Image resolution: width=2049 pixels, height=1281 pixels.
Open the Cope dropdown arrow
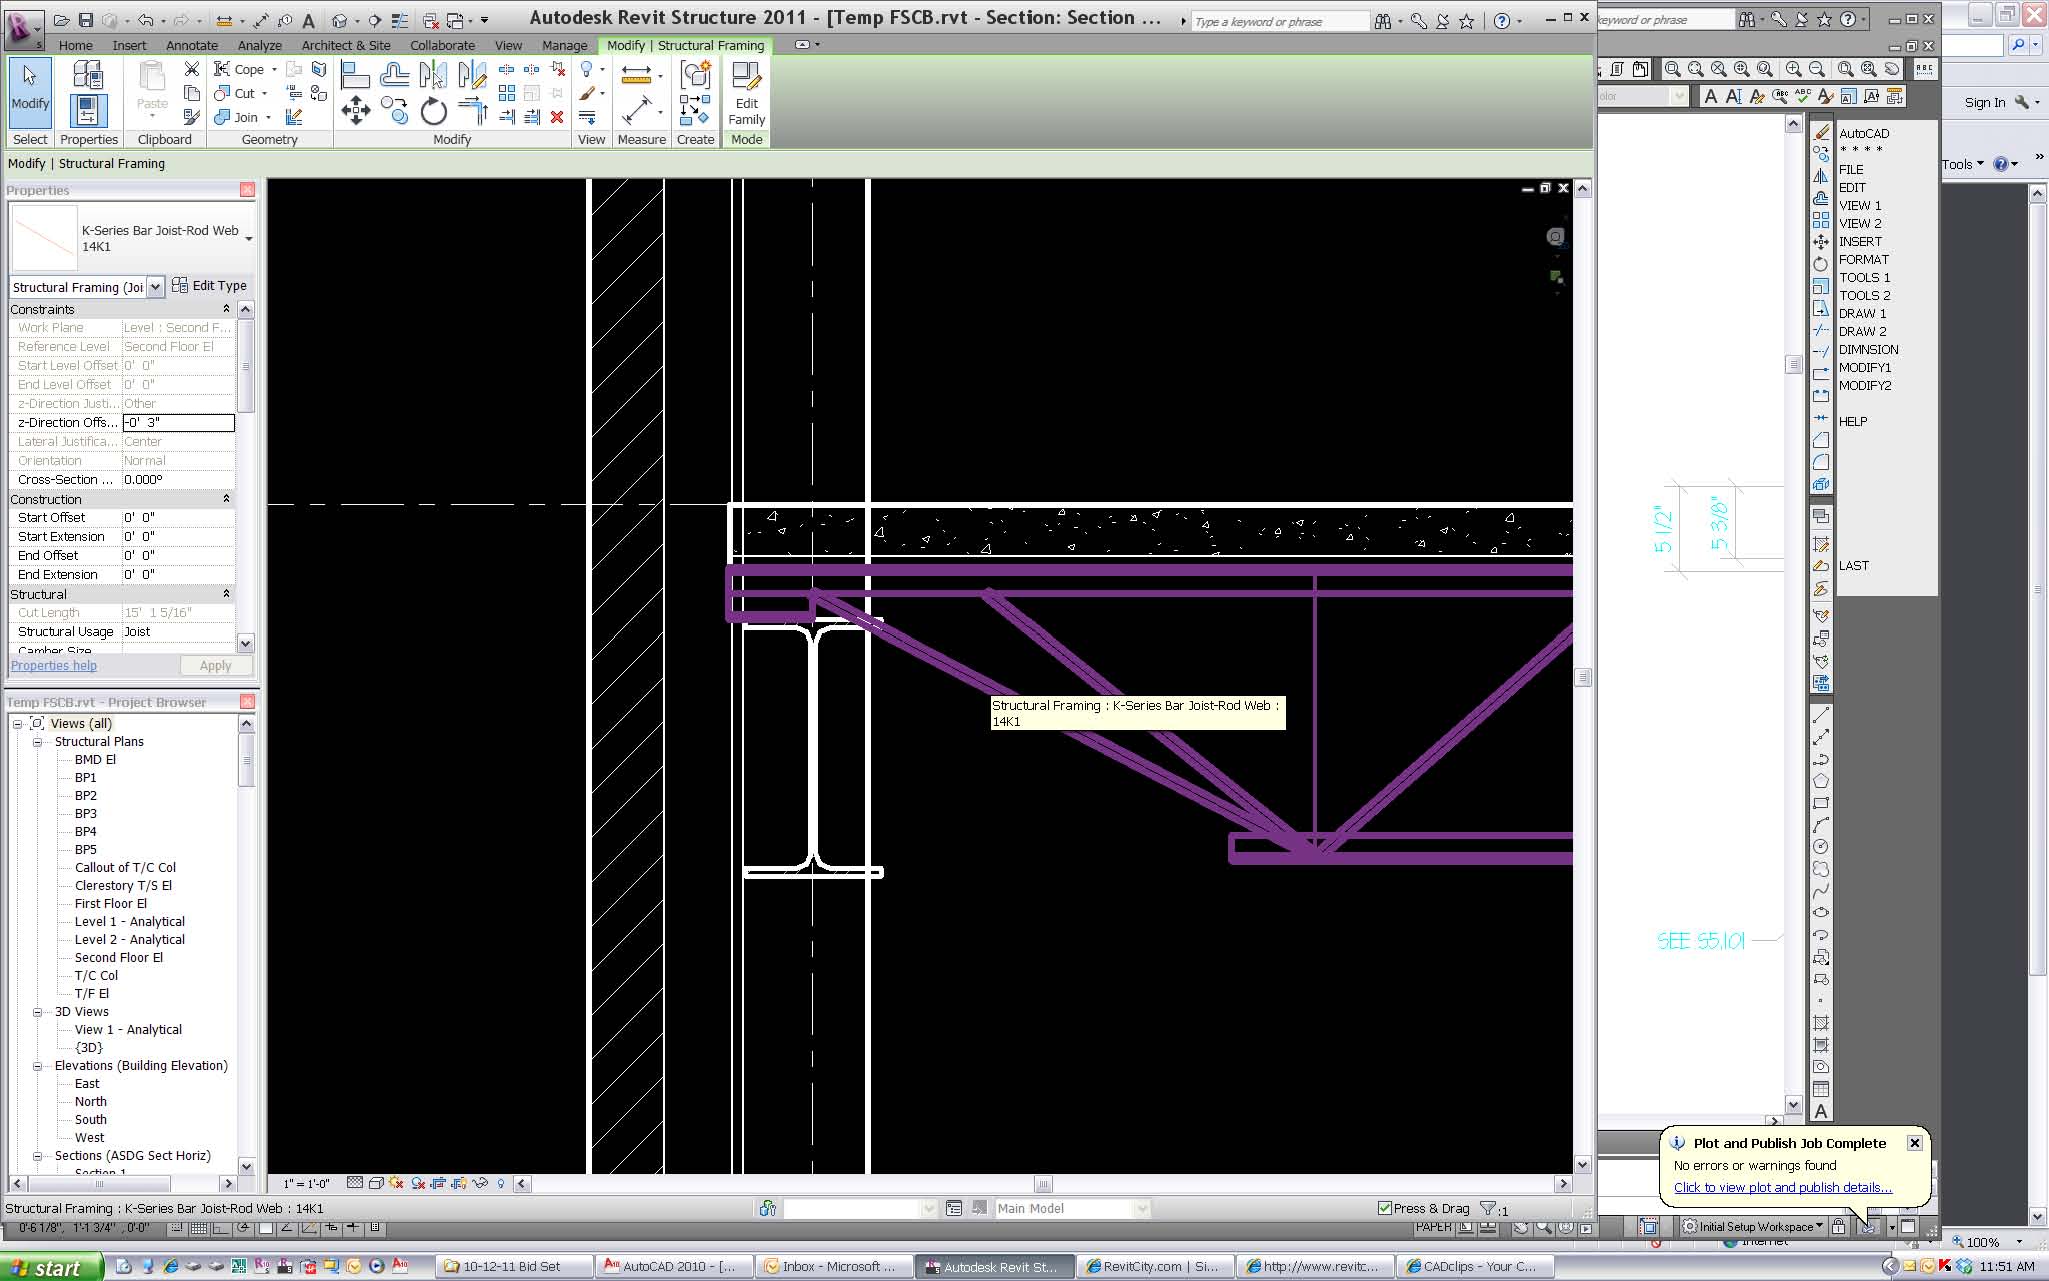[x=274, y=70]
